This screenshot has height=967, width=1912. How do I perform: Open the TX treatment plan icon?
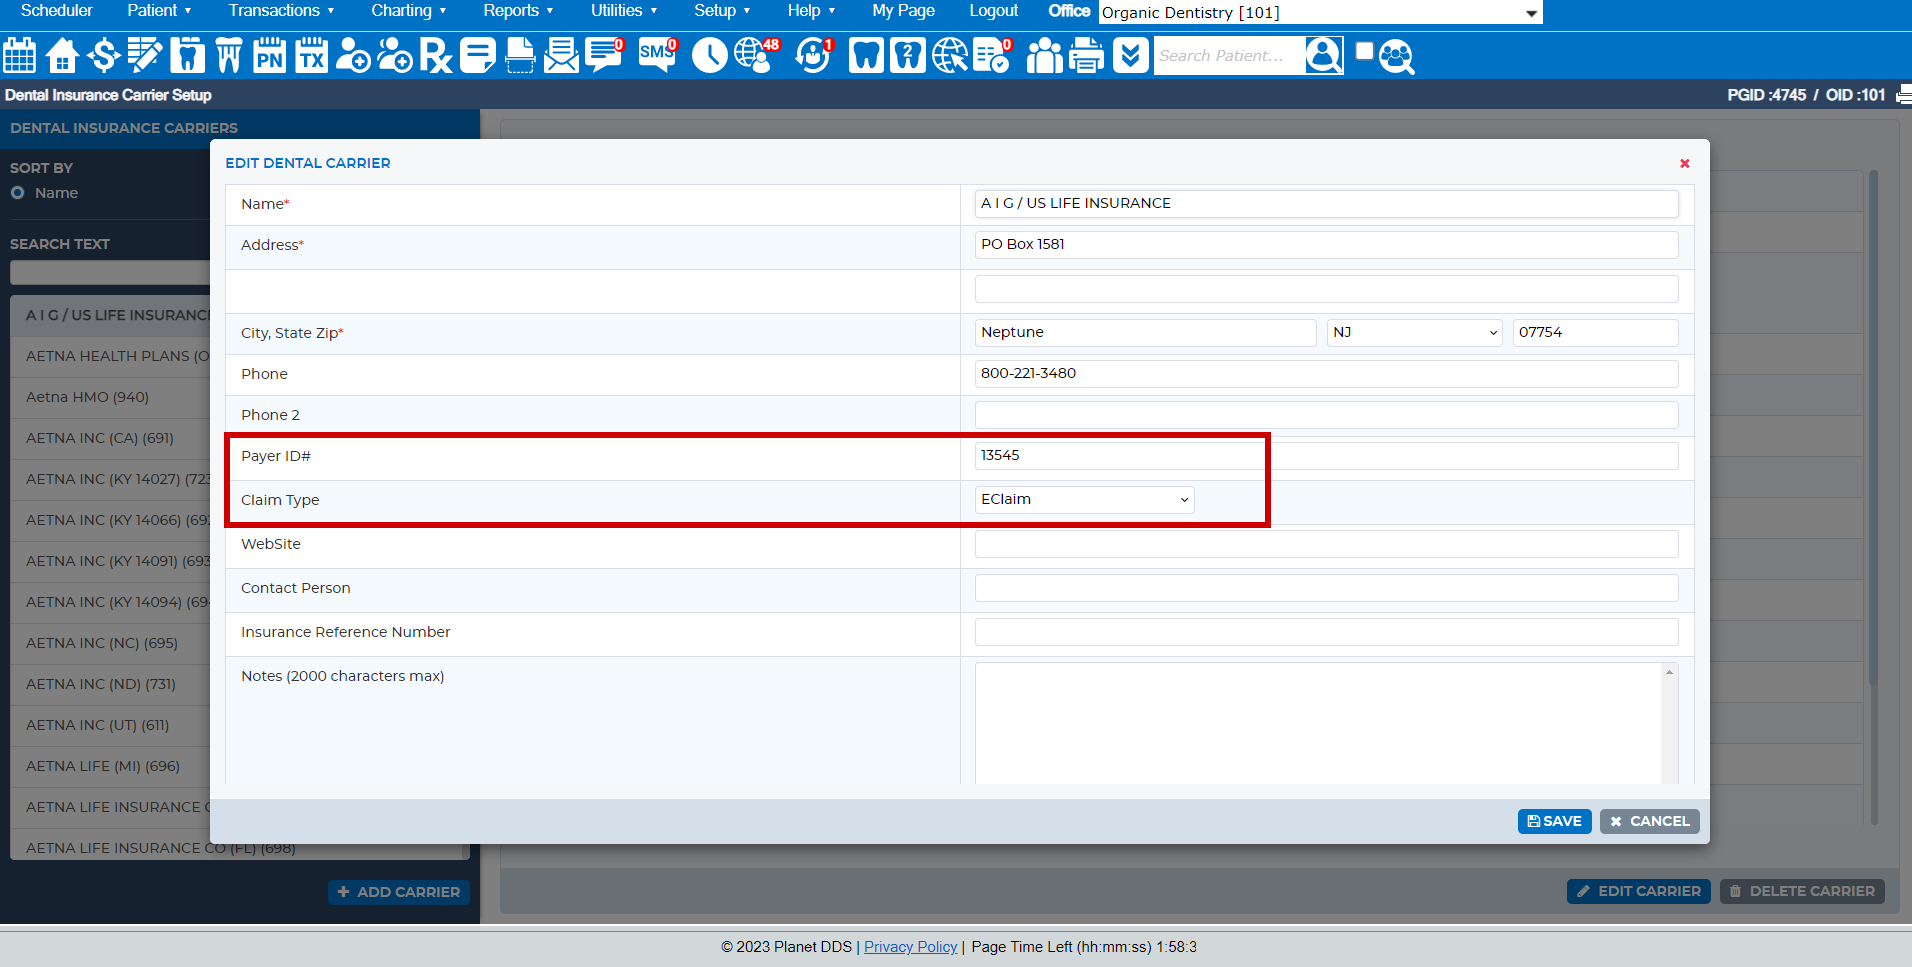click(x=312, y=56)
